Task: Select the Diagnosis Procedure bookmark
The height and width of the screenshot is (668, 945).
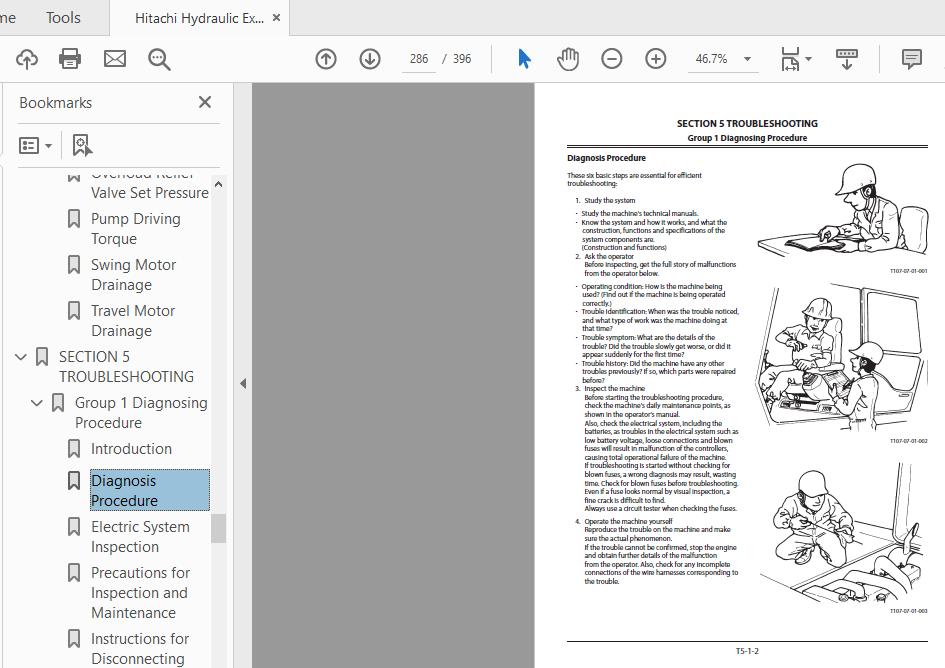Action: pos(149,490)
